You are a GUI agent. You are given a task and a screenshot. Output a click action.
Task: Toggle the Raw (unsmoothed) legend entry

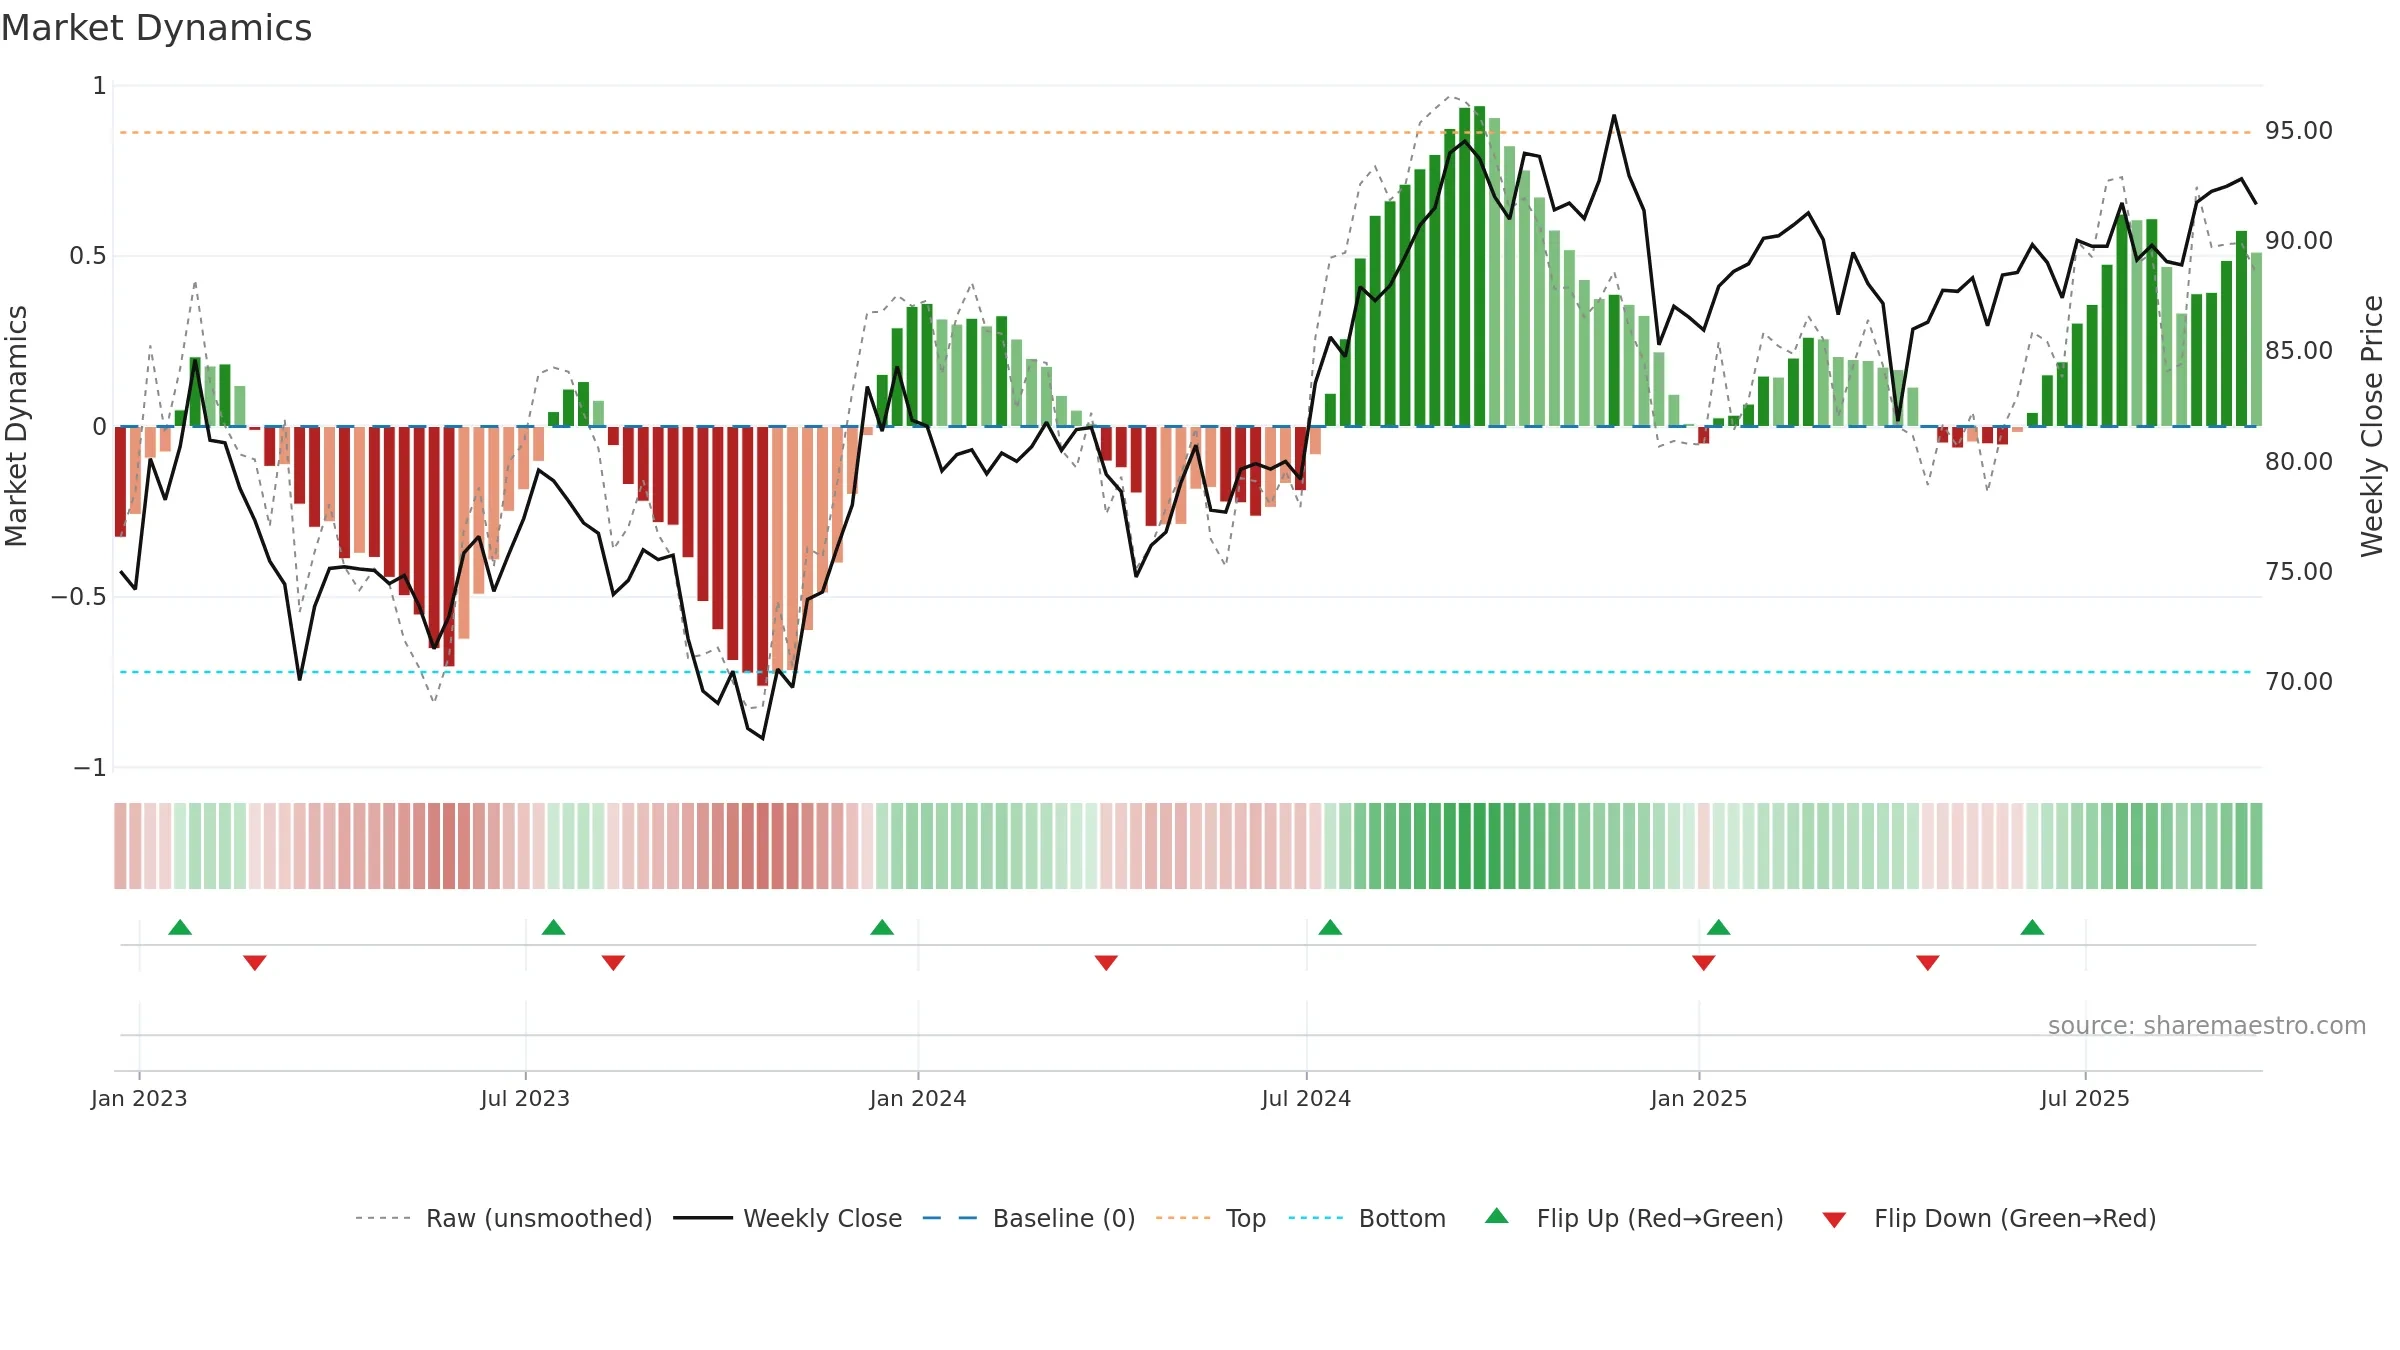[x=503, y=1218]
